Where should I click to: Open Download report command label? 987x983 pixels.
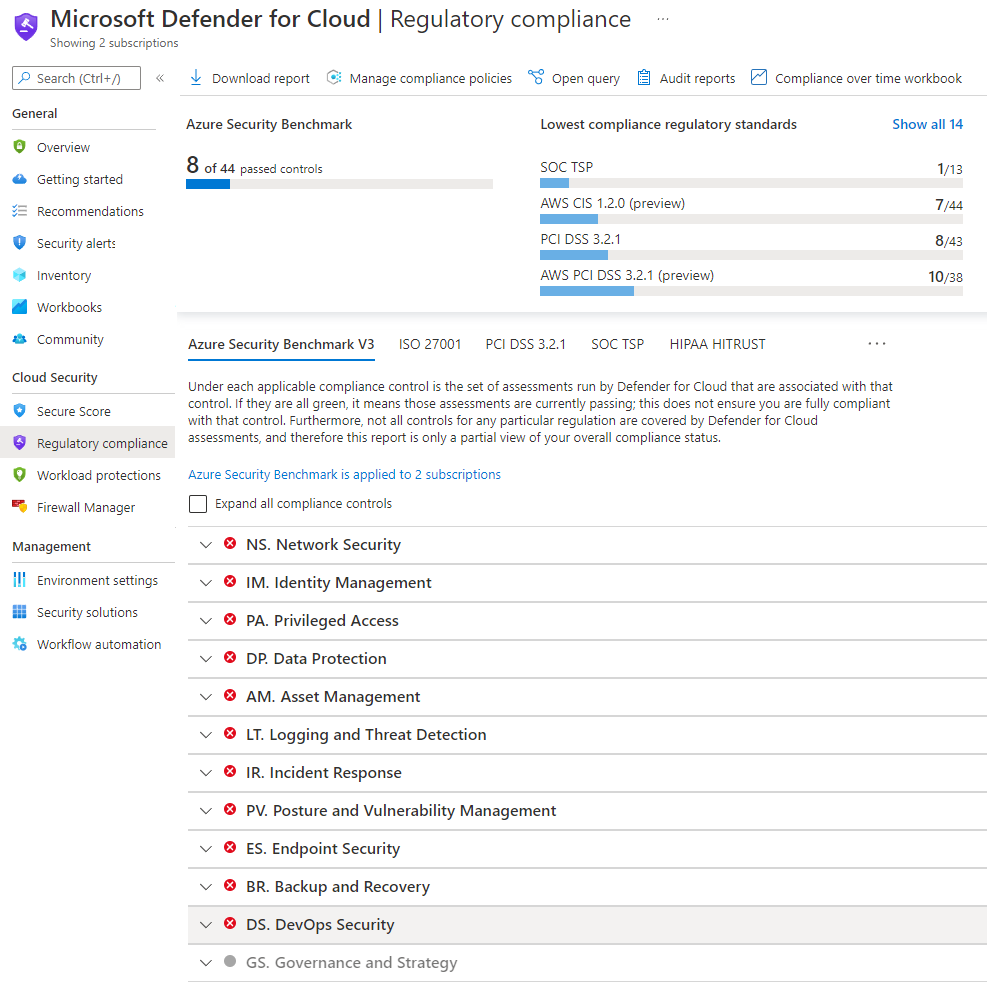tap(261, 78)
